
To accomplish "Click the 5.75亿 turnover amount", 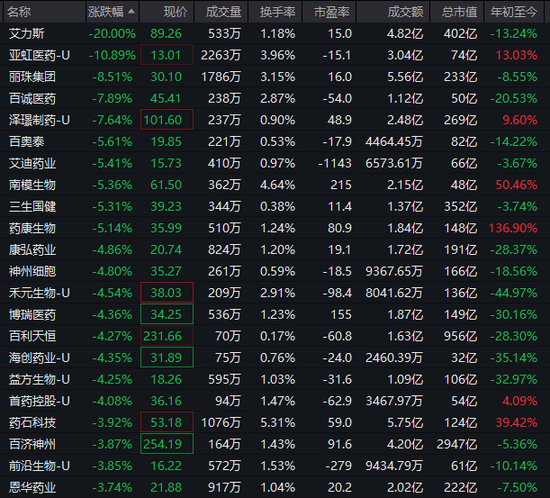I will click(405, 423).
